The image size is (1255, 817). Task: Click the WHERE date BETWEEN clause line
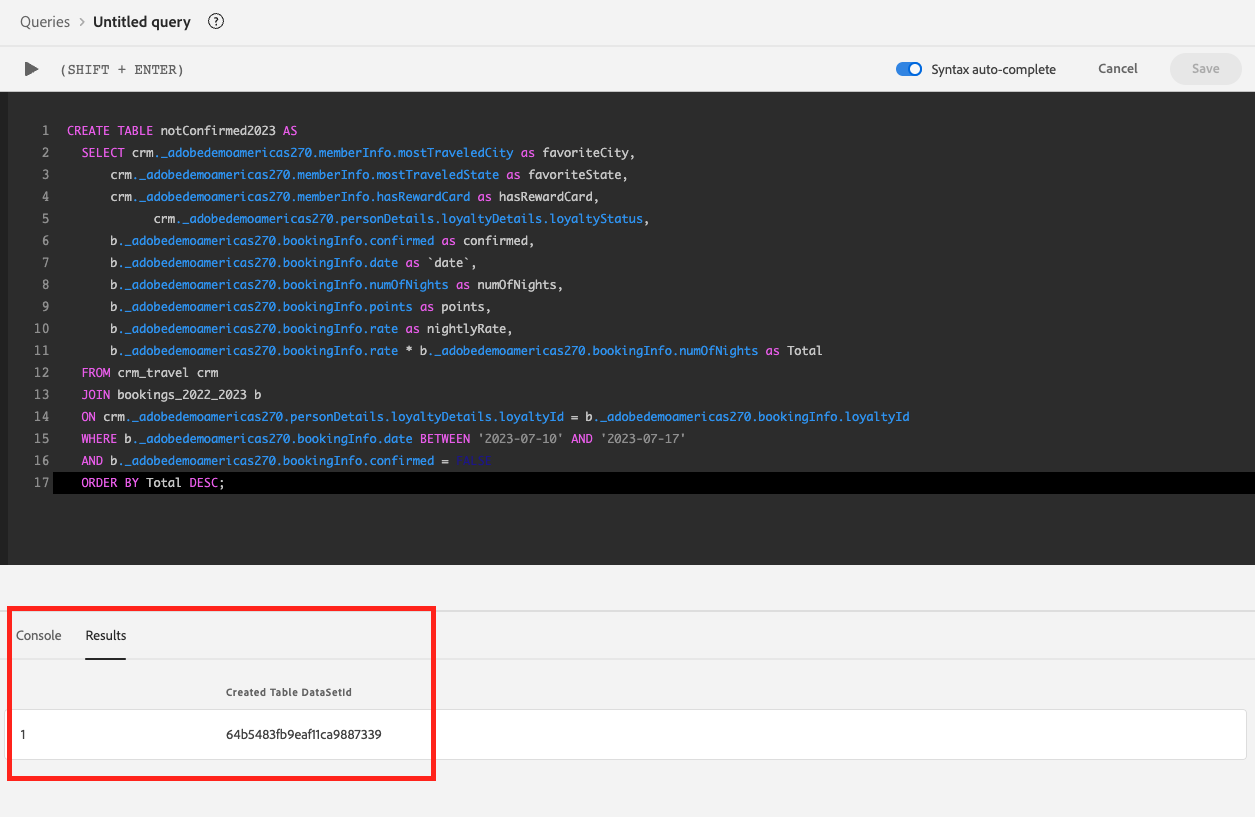[384, 439]
